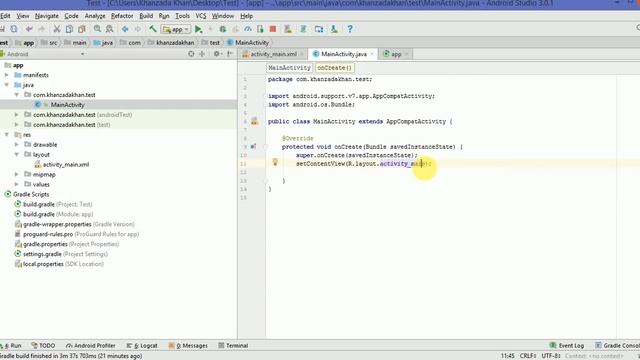Open the Run tool window button
640x360 pixels.
(12, 345)
